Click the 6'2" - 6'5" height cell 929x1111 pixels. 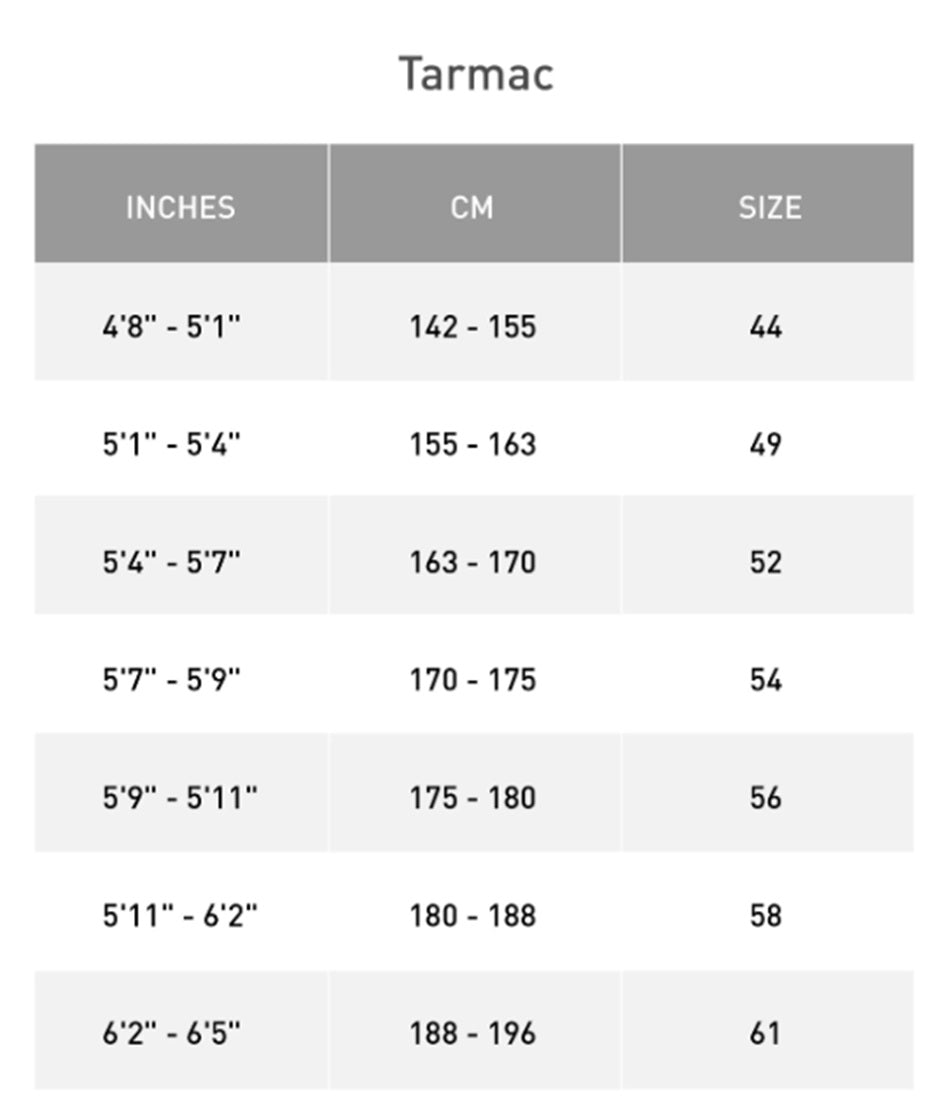tap(172, 1033)
